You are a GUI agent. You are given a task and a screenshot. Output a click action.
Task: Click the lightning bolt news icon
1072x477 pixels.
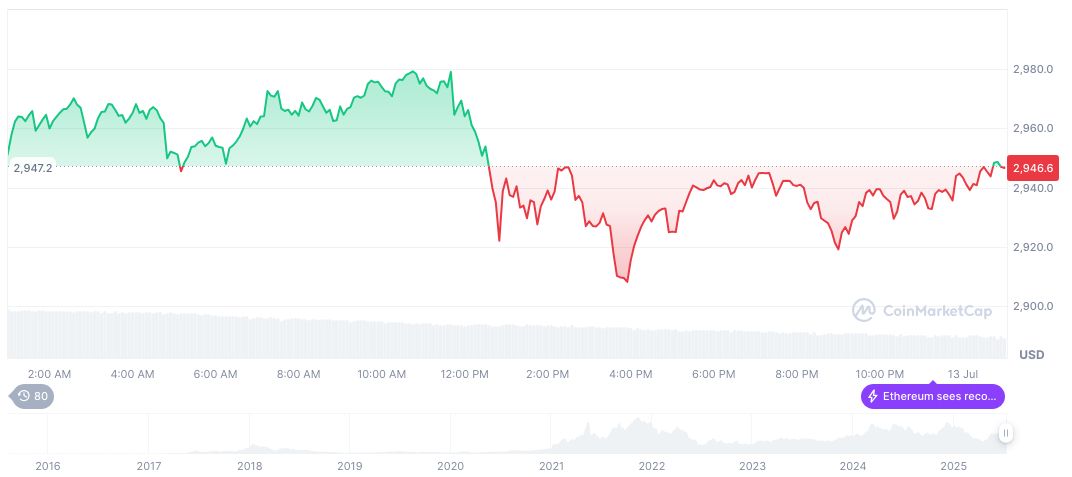[x=873, y=396]
